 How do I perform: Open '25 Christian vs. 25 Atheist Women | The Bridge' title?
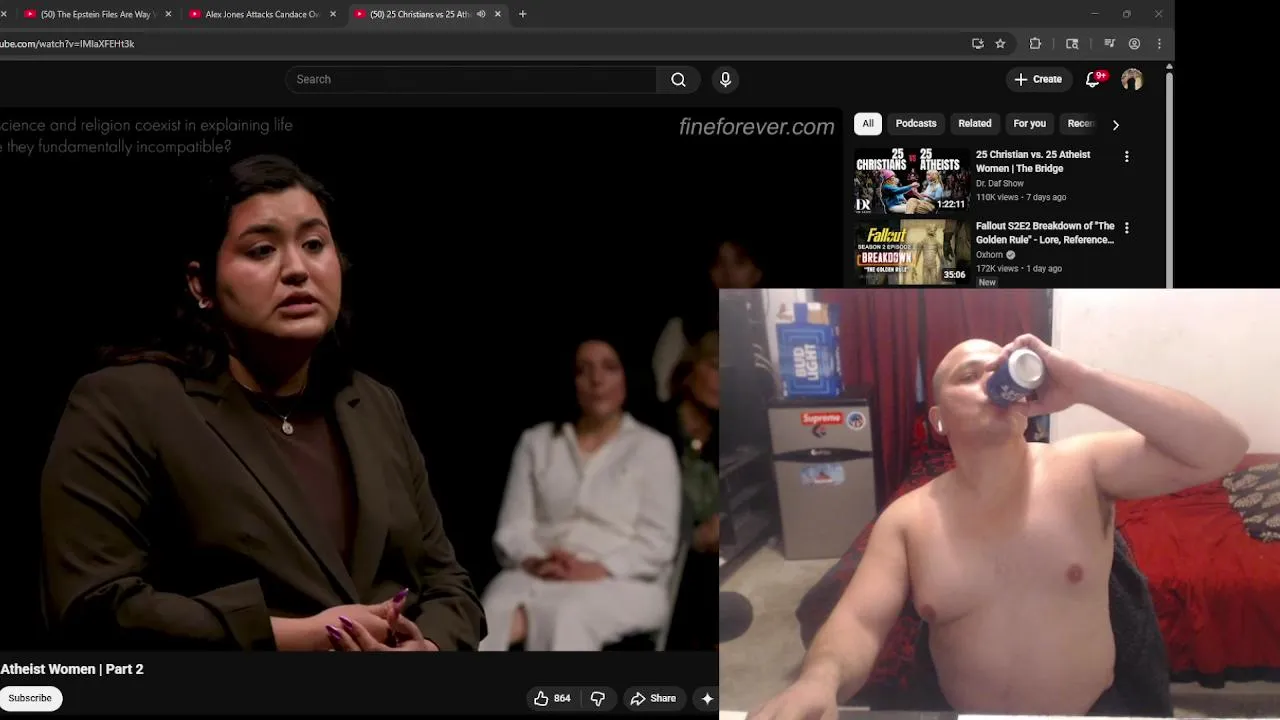coord(1033,162)
